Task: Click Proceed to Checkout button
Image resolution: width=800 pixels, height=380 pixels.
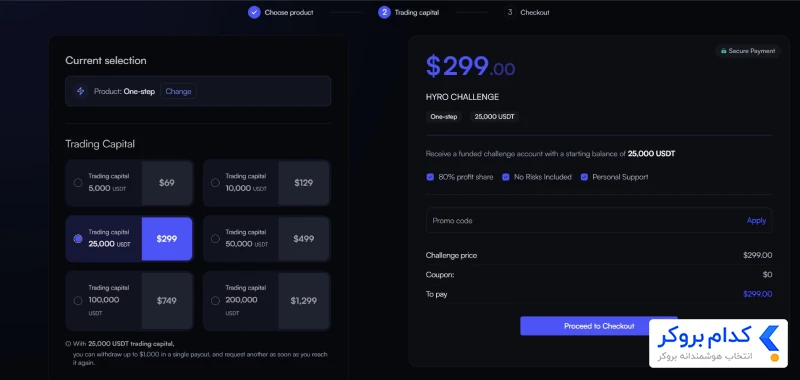Action: 599,326
